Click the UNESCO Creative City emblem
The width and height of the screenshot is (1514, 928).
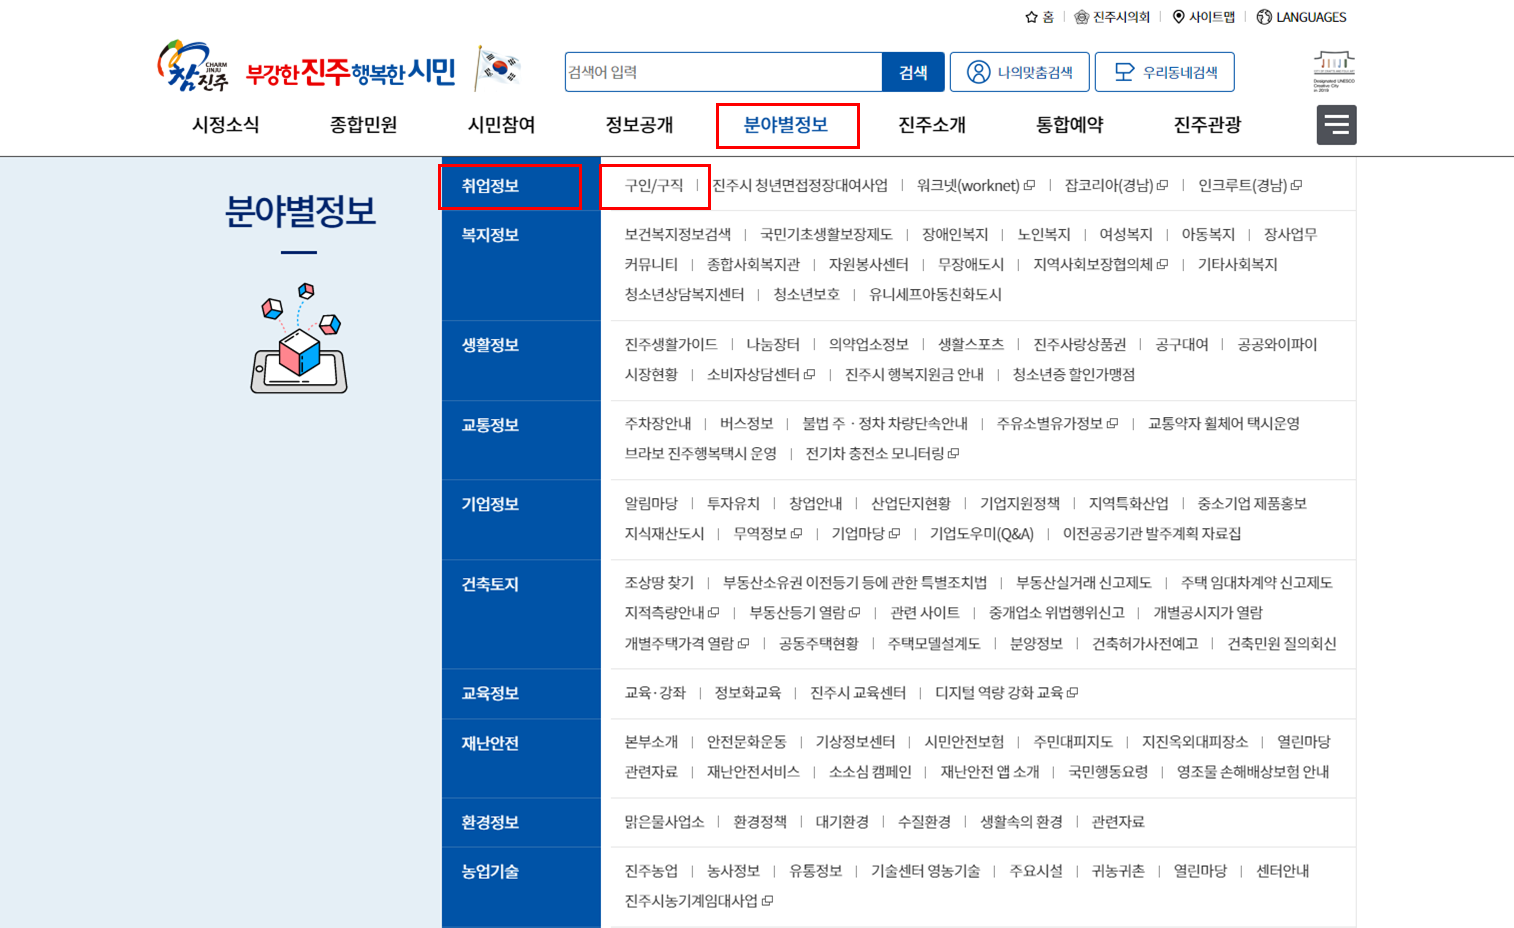(1334, 70)
